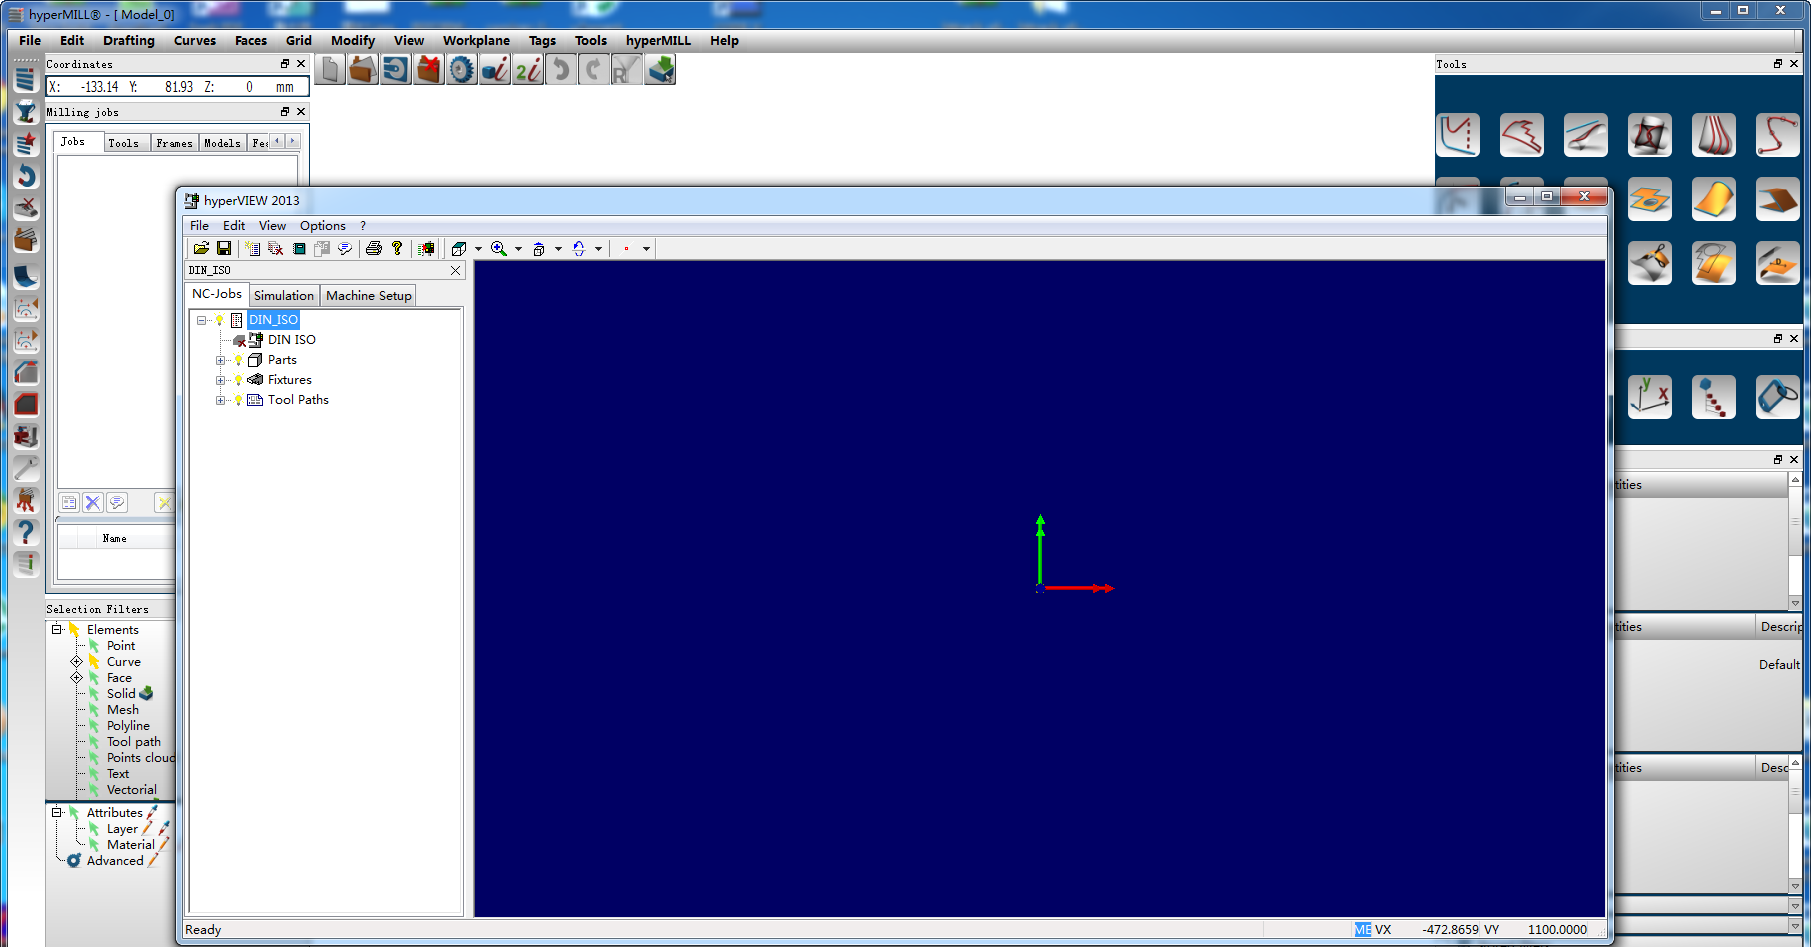Float the Coordinates panel with restore button

pyautogui.click(x=285, y=64)
